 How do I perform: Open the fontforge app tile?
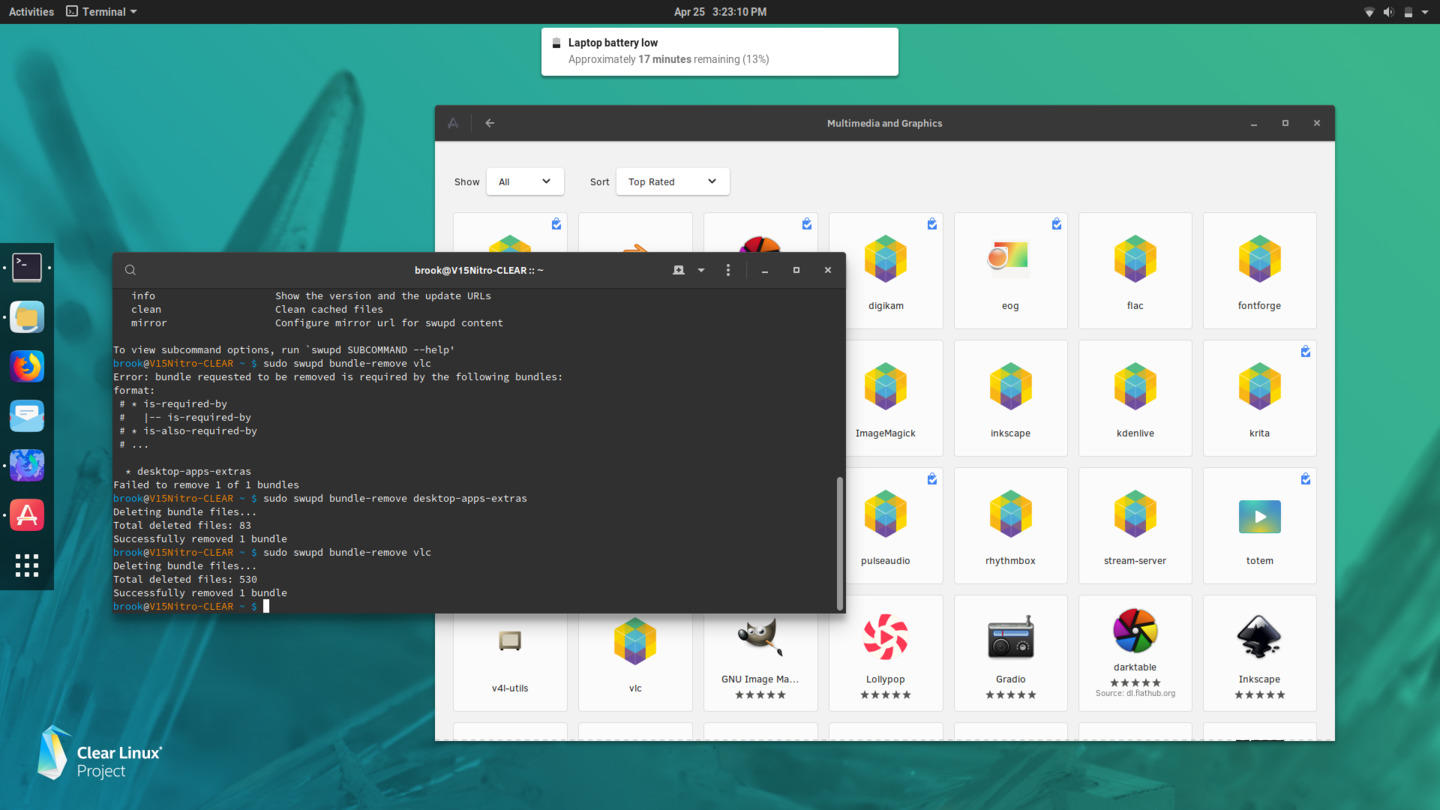point(1259,270)
